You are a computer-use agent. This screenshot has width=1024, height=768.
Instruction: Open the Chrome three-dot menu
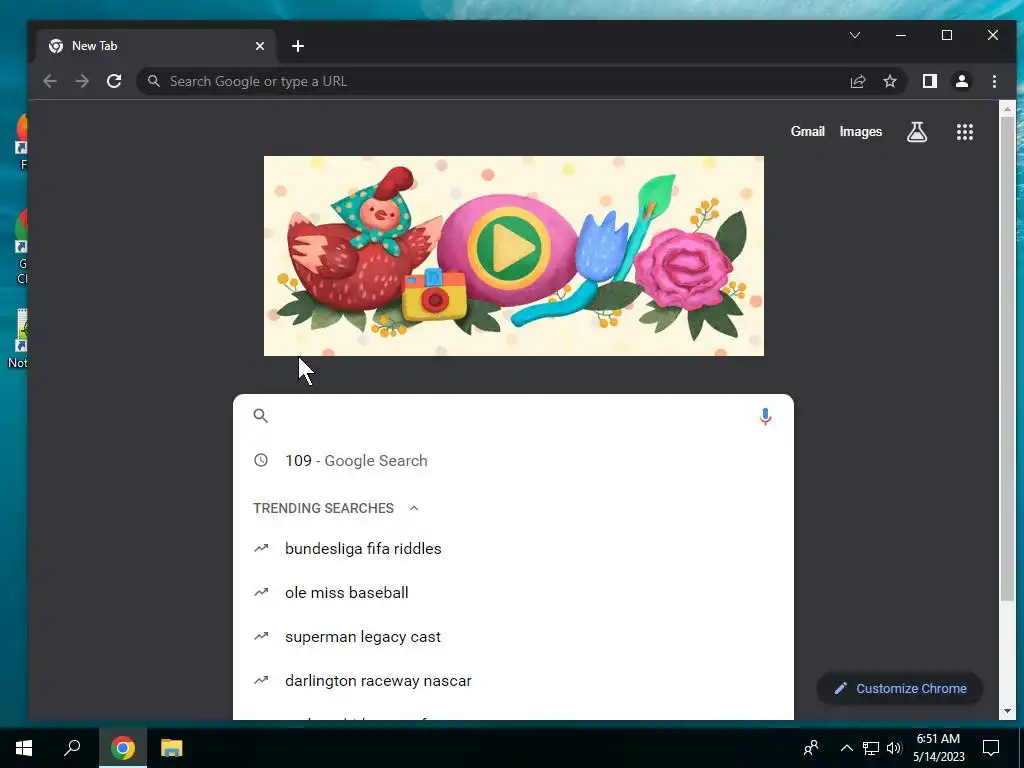[x=994, y=81]
